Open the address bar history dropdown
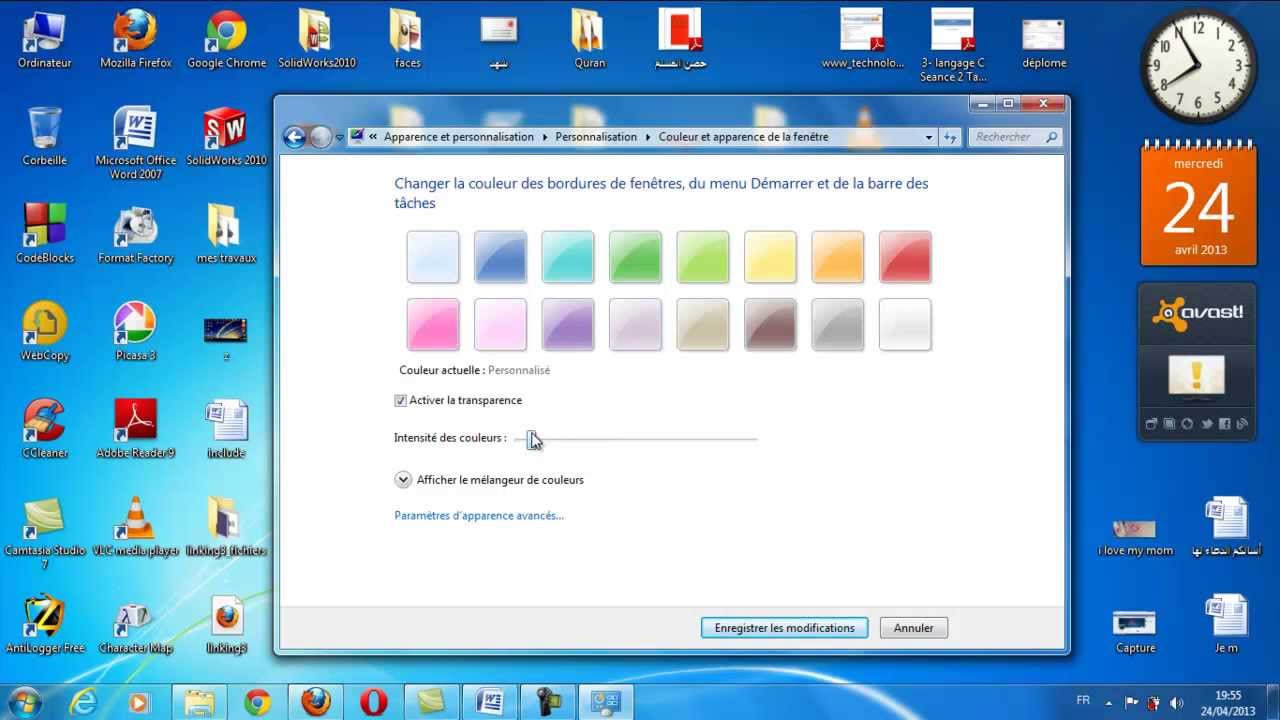This screenshot has width=1280, height=720. pos(929,137)
